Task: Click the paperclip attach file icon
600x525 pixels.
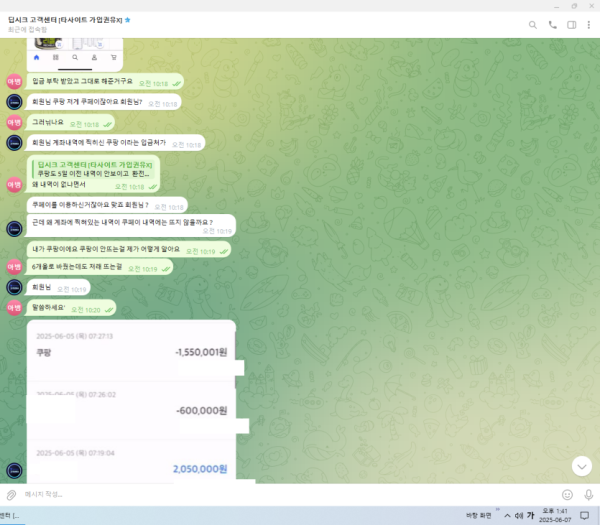Action: click(11, 495)
